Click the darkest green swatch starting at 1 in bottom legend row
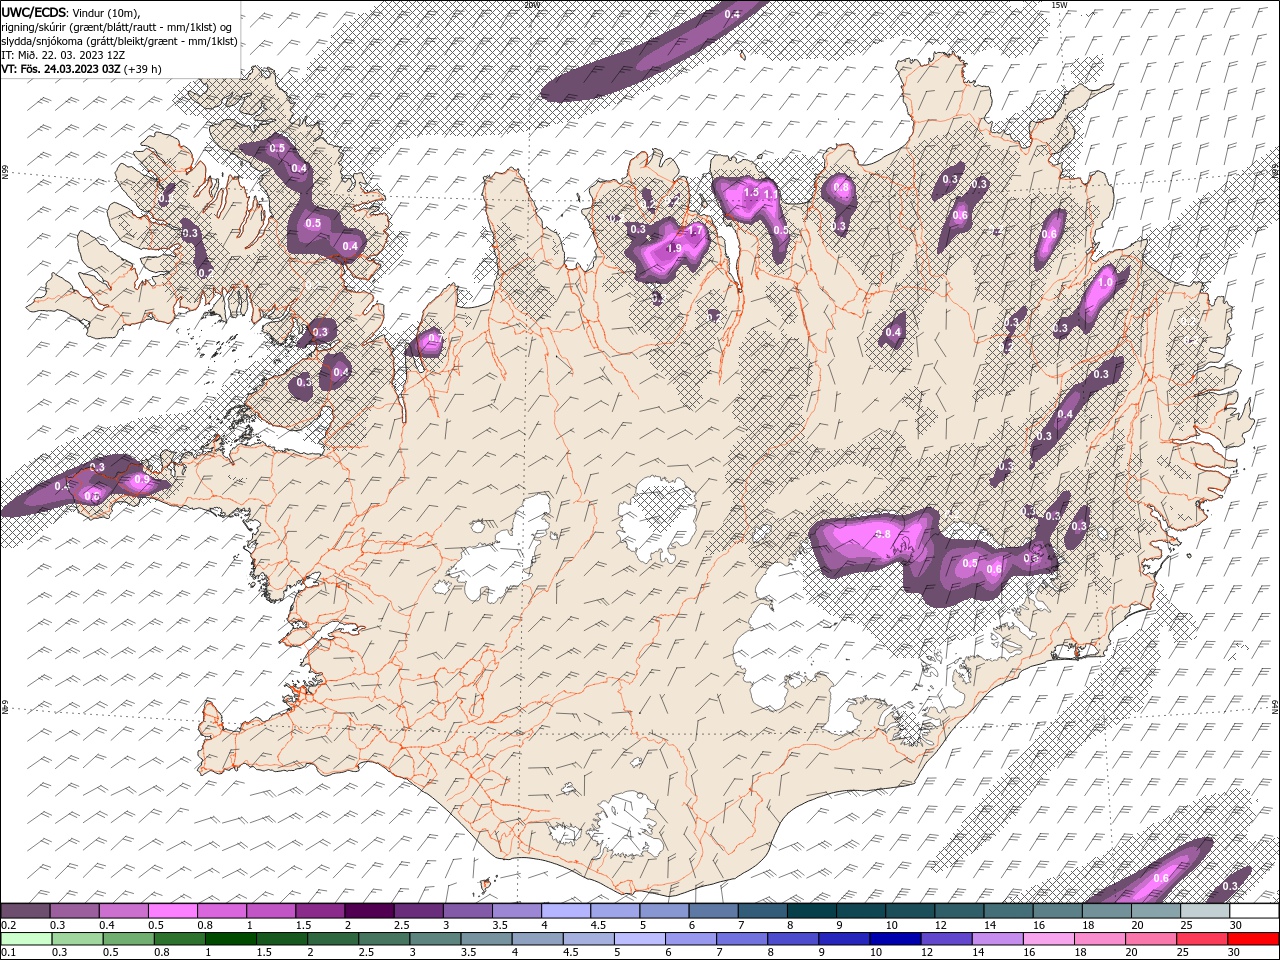 point(231,939)
